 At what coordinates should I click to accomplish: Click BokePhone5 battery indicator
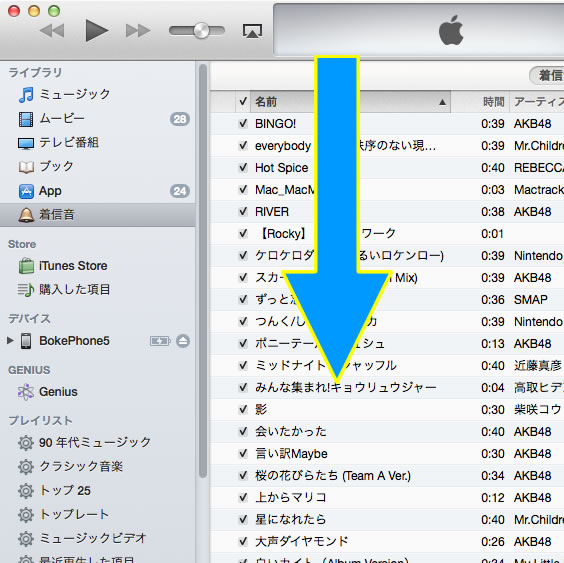tap(160, 341)
